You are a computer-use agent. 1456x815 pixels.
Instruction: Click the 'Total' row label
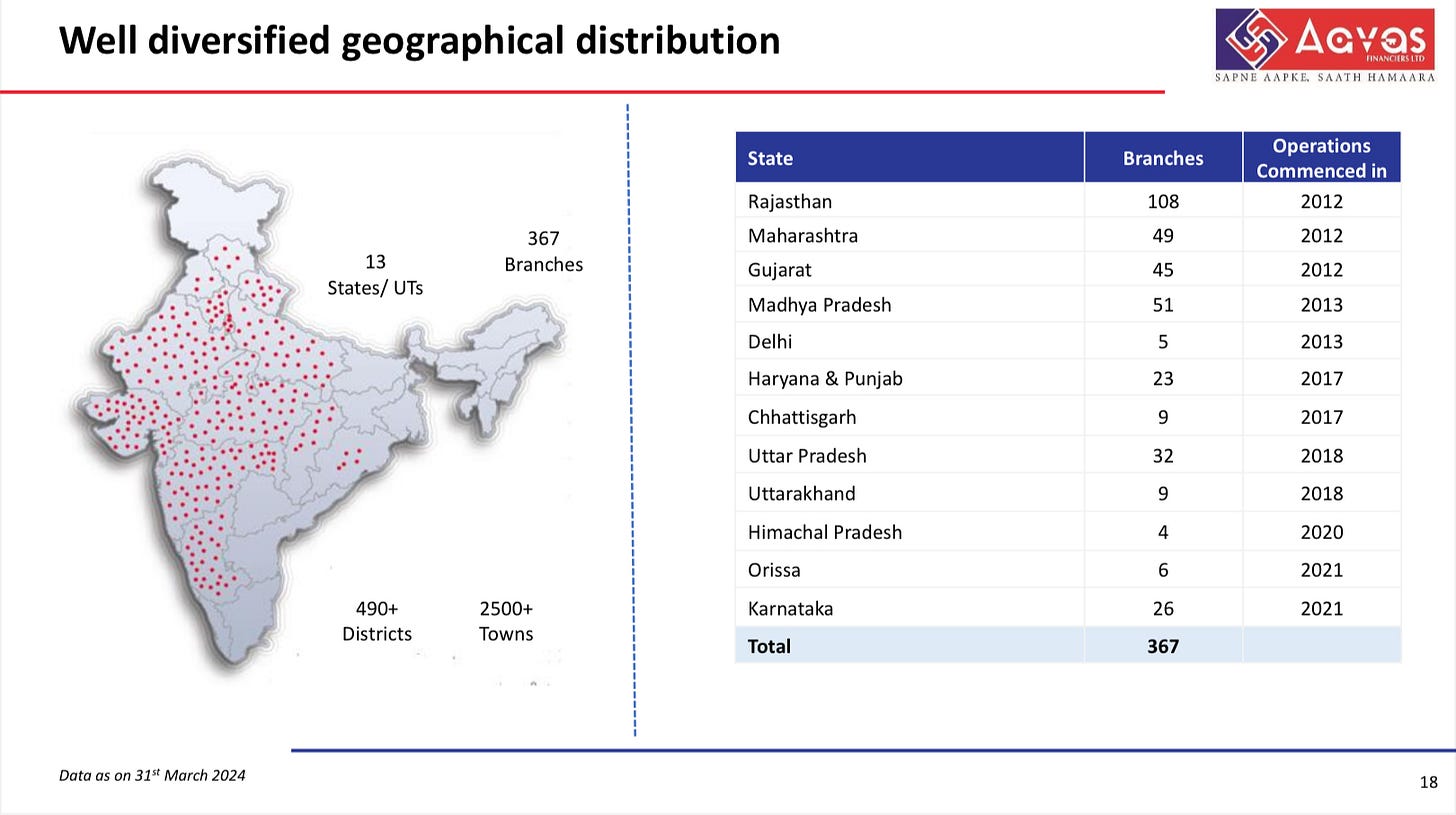pyautogui.click(x=769, y=646)
